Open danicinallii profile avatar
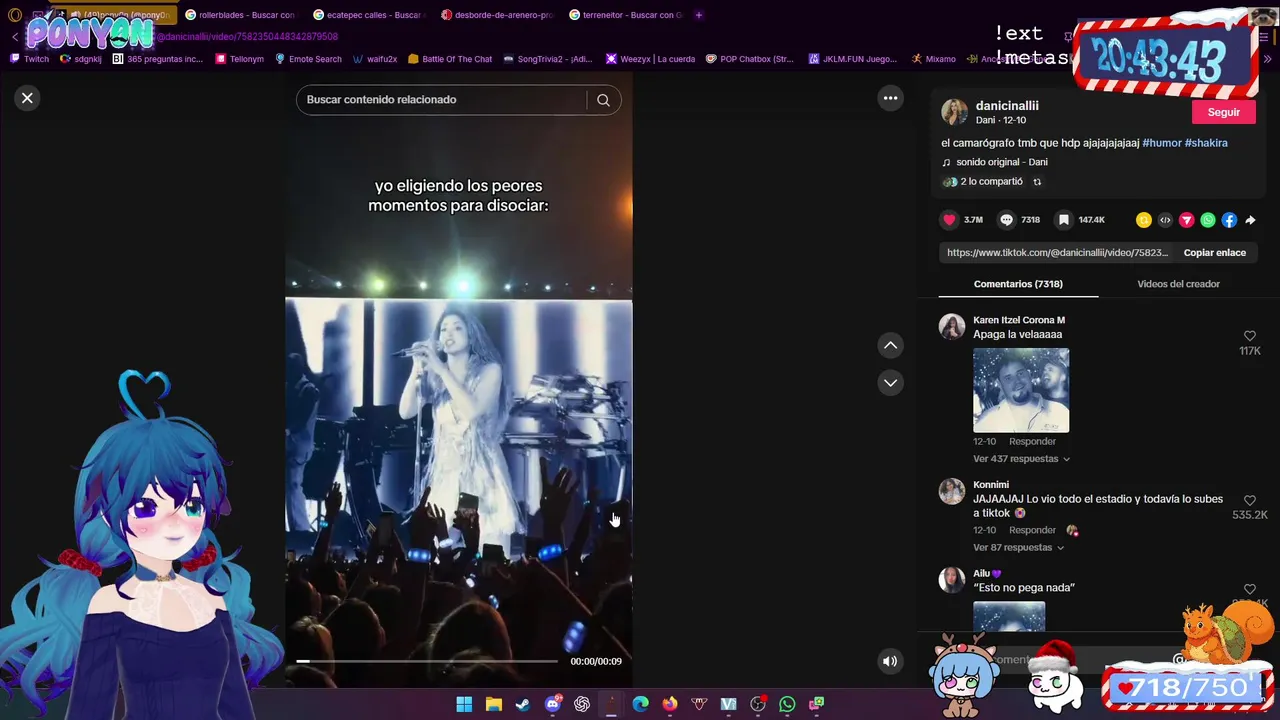 click(954, 112)
